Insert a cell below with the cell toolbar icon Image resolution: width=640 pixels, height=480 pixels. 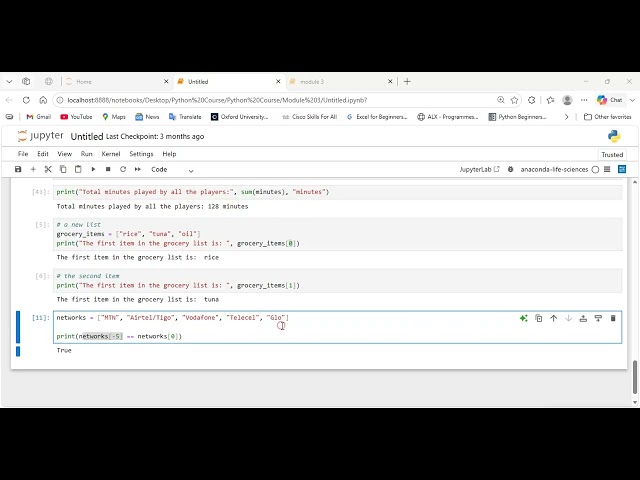pos(598,318)
